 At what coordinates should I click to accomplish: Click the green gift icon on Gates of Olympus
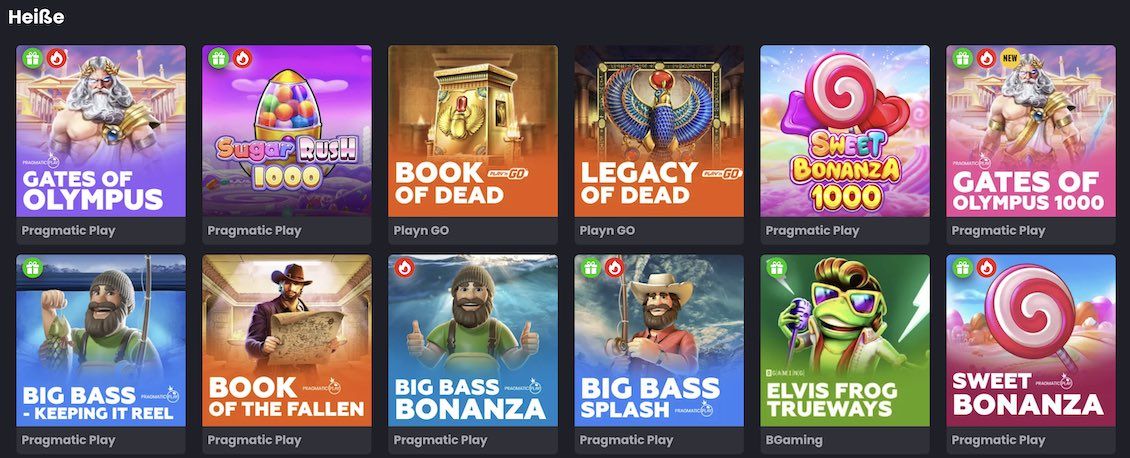tap(32, 58)
